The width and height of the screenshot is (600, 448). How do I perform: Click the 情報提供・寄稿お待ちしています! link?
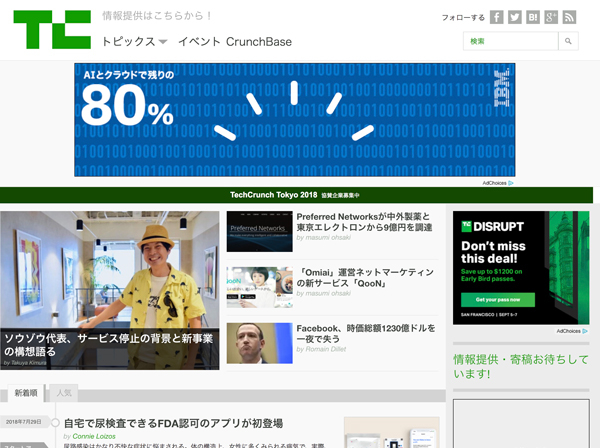[521, 367]
